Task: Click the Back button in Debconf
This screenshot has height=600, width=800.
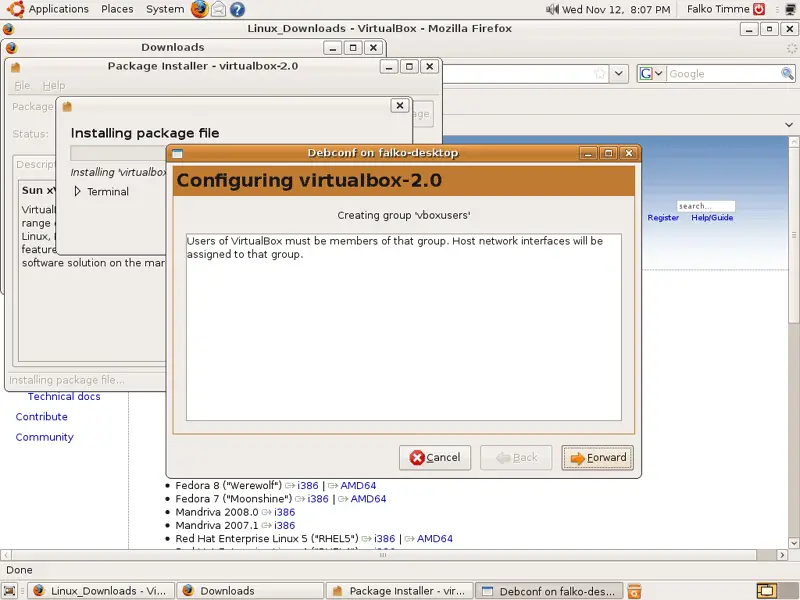Action: coord(516,458)
